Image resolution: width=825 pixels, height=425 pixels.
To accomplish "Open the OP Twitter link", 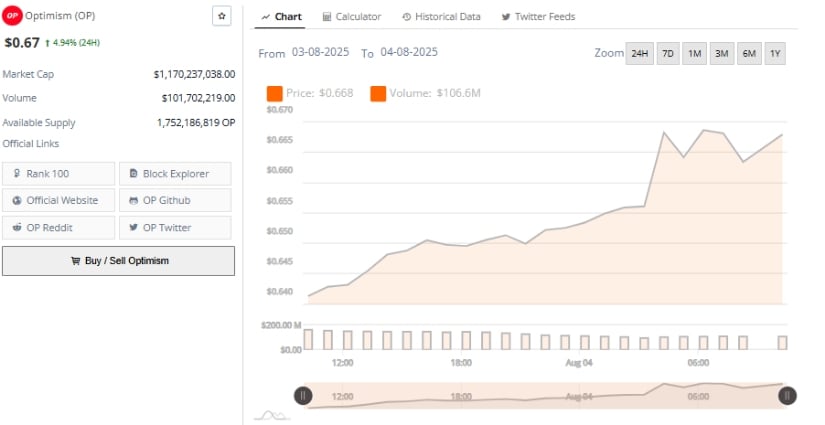I will 175,228.
